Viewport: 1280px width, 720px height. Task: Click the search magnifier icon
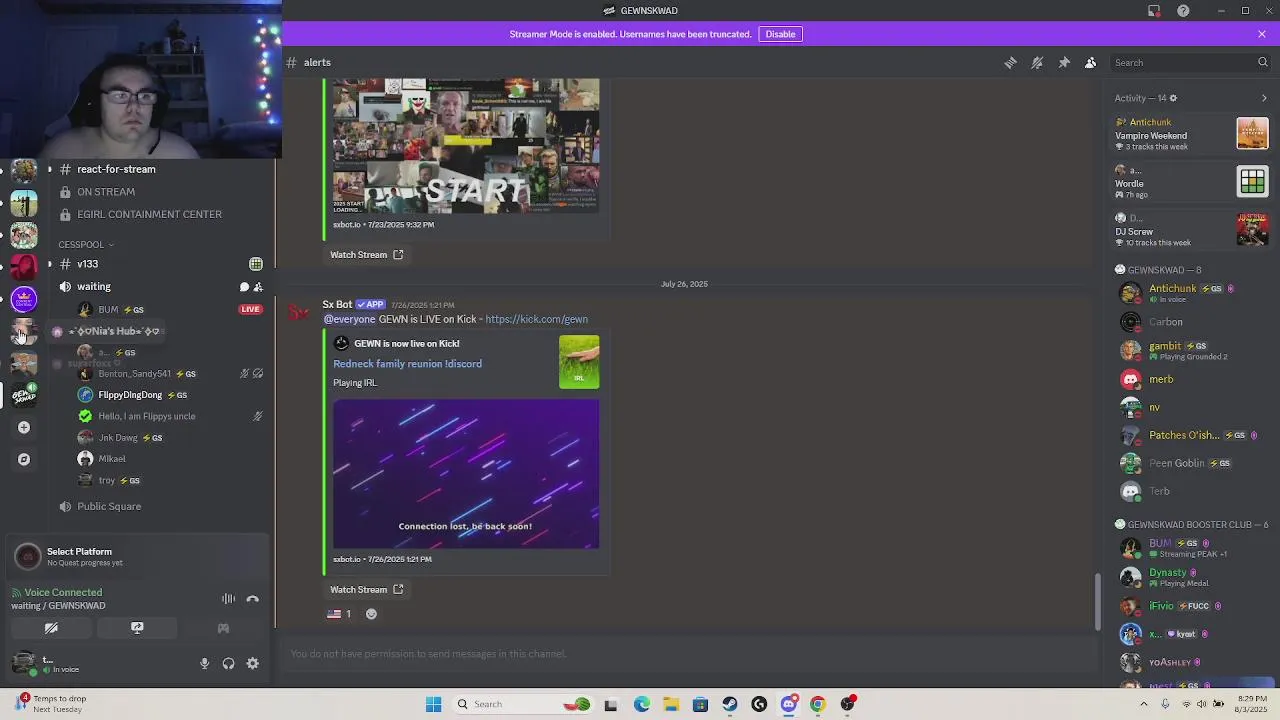[1262, 62]
